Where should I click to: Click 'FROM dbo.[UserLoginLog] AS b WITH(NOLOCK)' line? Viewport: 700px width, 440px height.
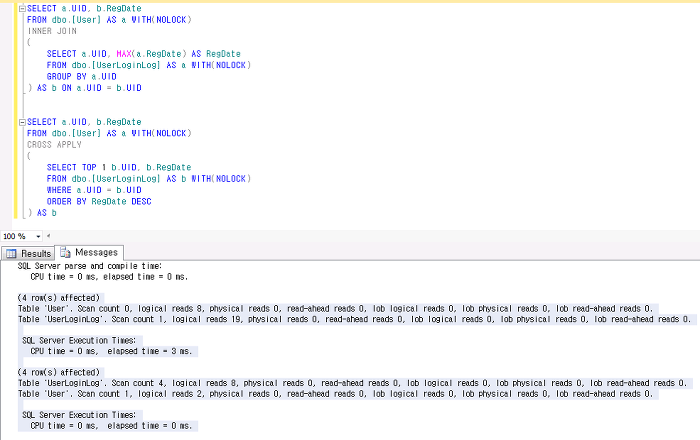point(149,178)
